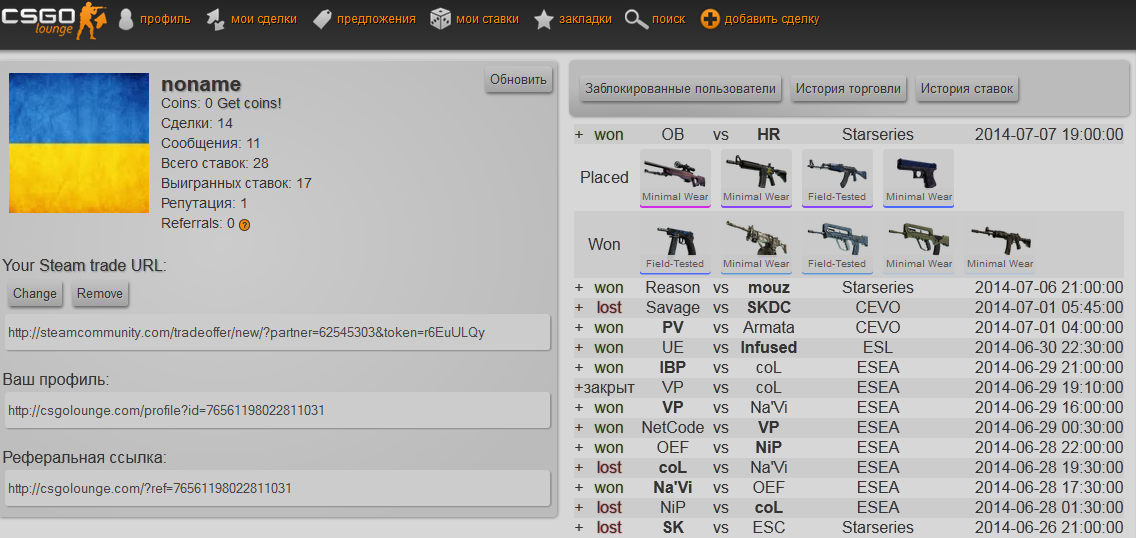Click the Change trade URL button
Screen dimensions: 1136x538
(x=35, y=293)
